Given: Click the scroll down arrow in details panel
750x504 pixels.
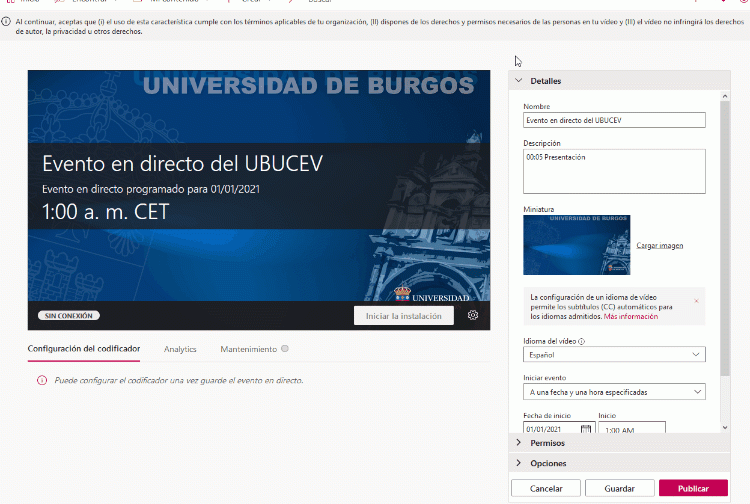Looking at the screenshot, I should [725, 427].
